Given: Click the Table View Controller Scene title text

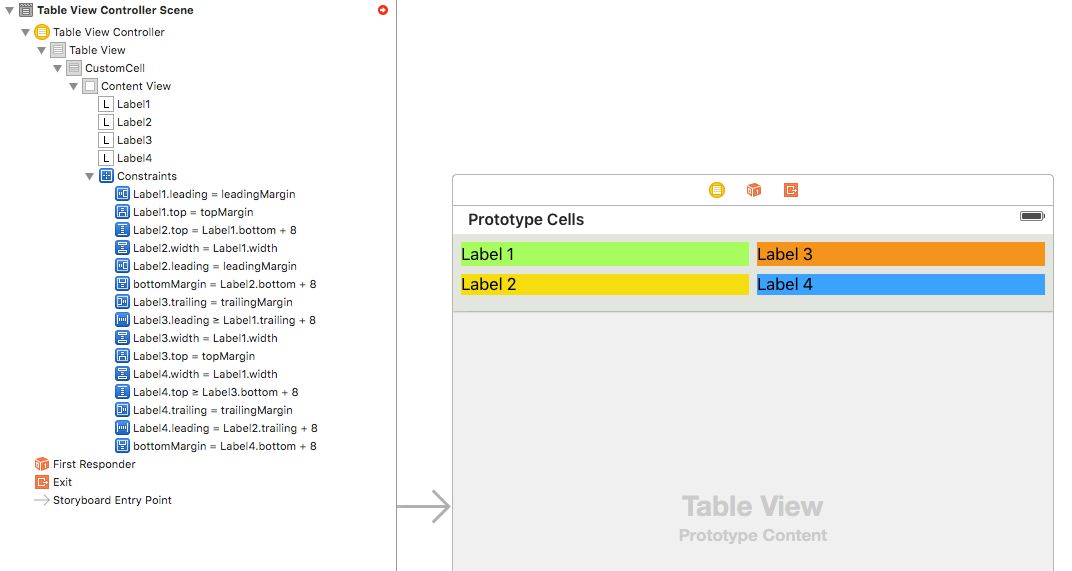Looking at the screenshot, I should click(x=115, y=10).
